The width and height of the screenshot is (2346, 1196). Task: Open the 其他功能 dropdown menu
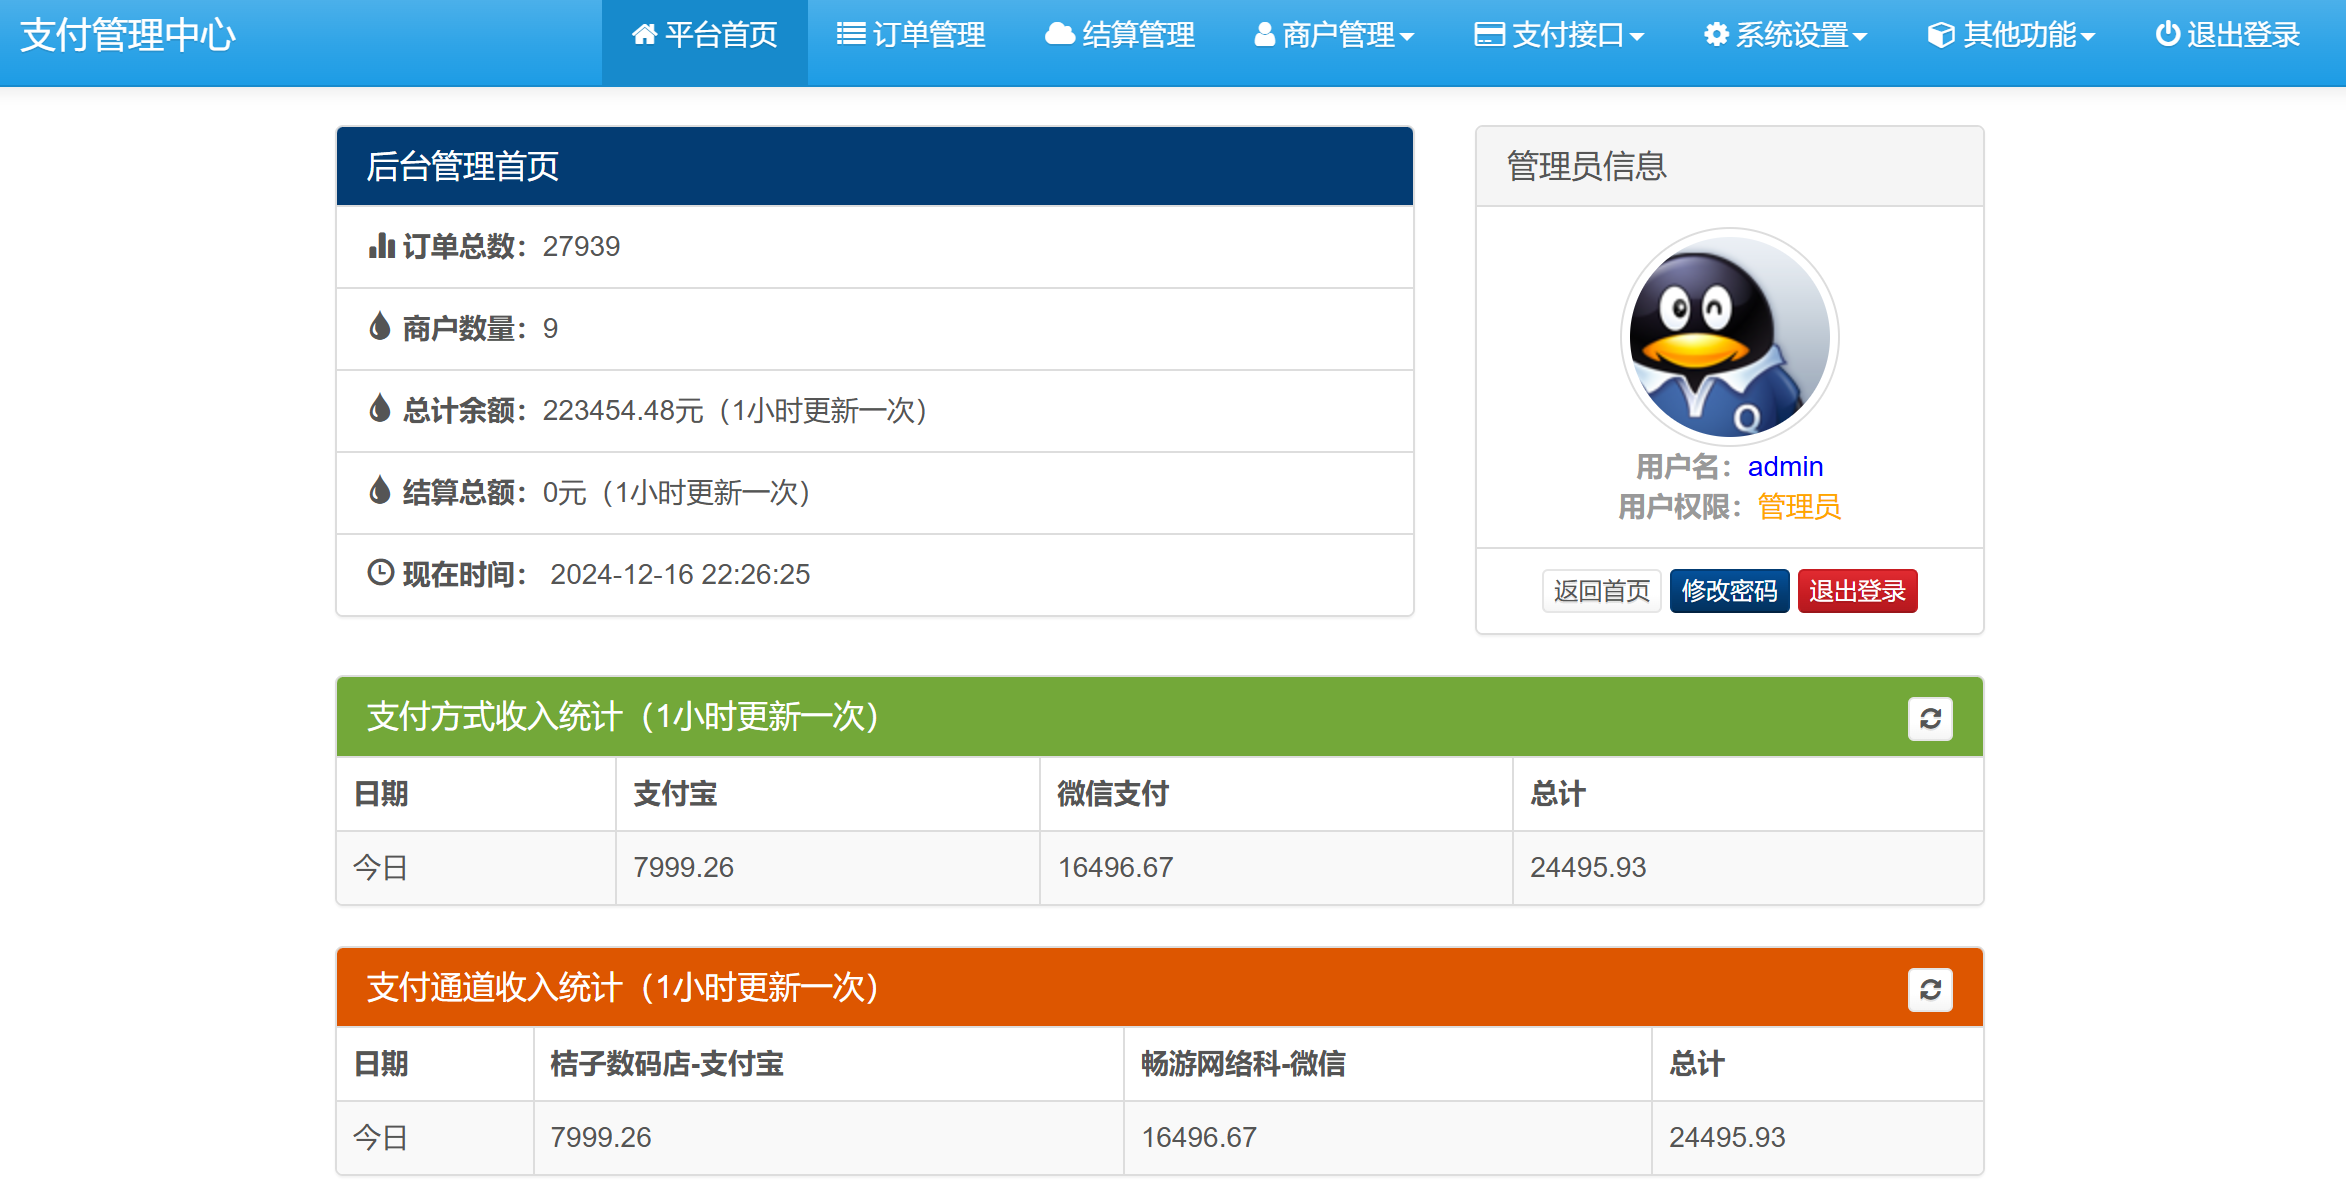point(2011,36)
